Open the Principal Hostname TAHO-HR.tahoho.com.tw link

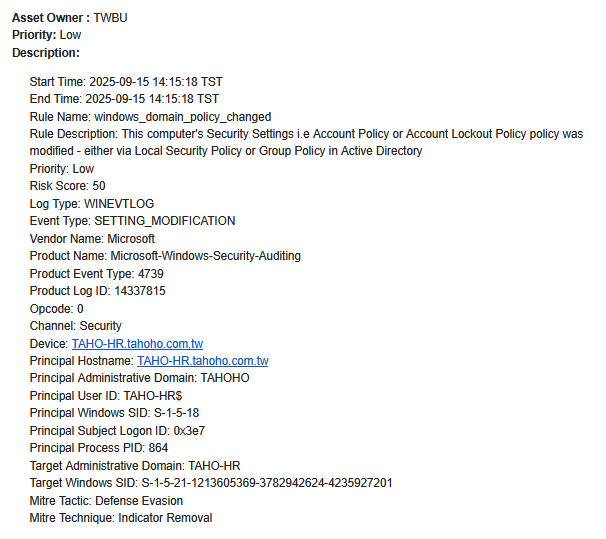pos(202,361)
